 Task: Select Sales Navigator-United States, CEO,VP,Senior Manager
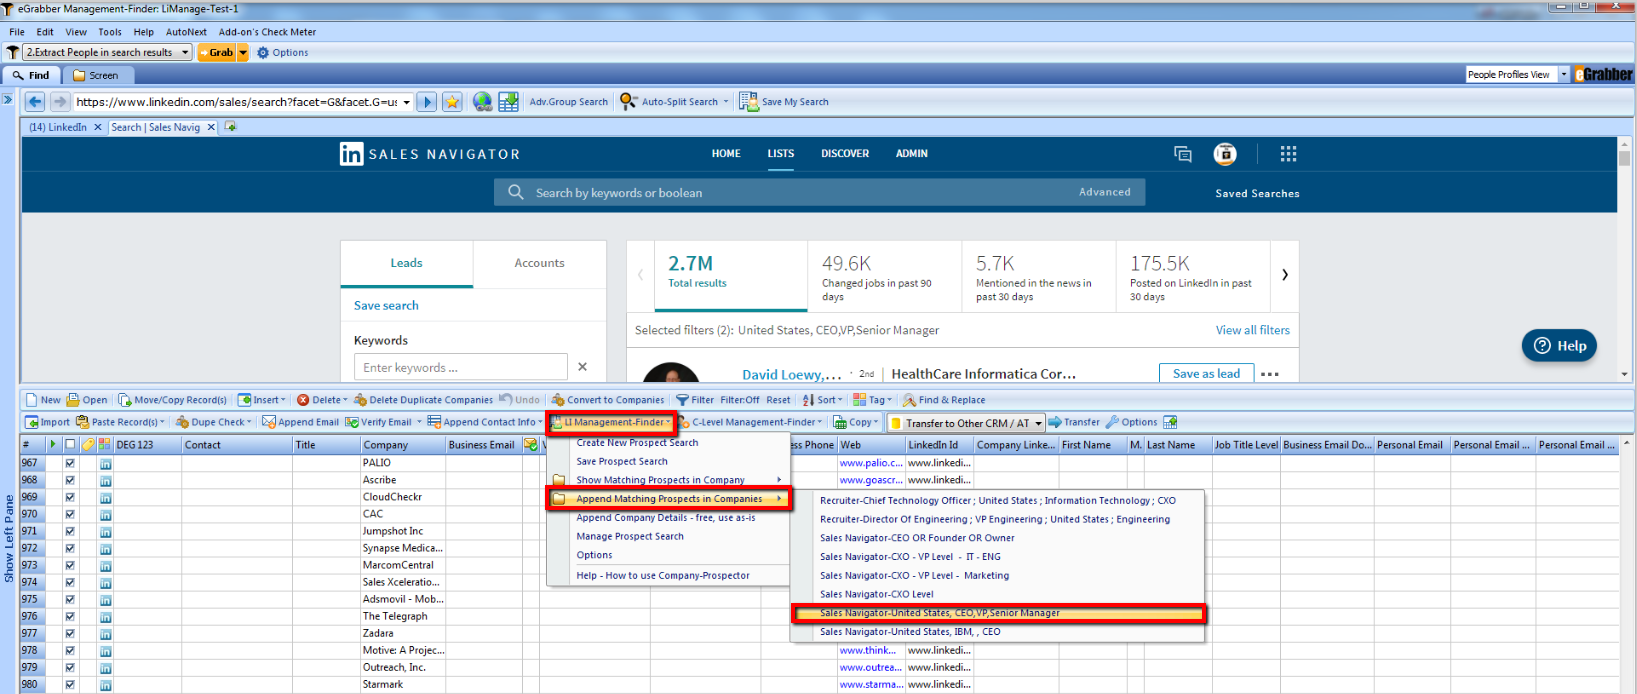(998, 613)
